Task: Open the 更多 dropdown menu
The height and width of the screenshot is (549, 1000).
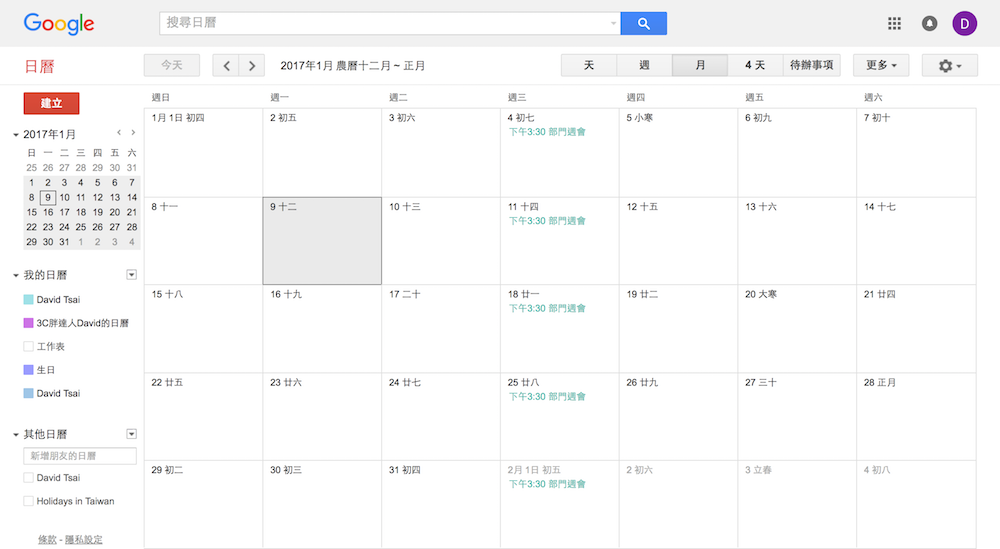Action: pyautogui.click(x=880, y=66)
